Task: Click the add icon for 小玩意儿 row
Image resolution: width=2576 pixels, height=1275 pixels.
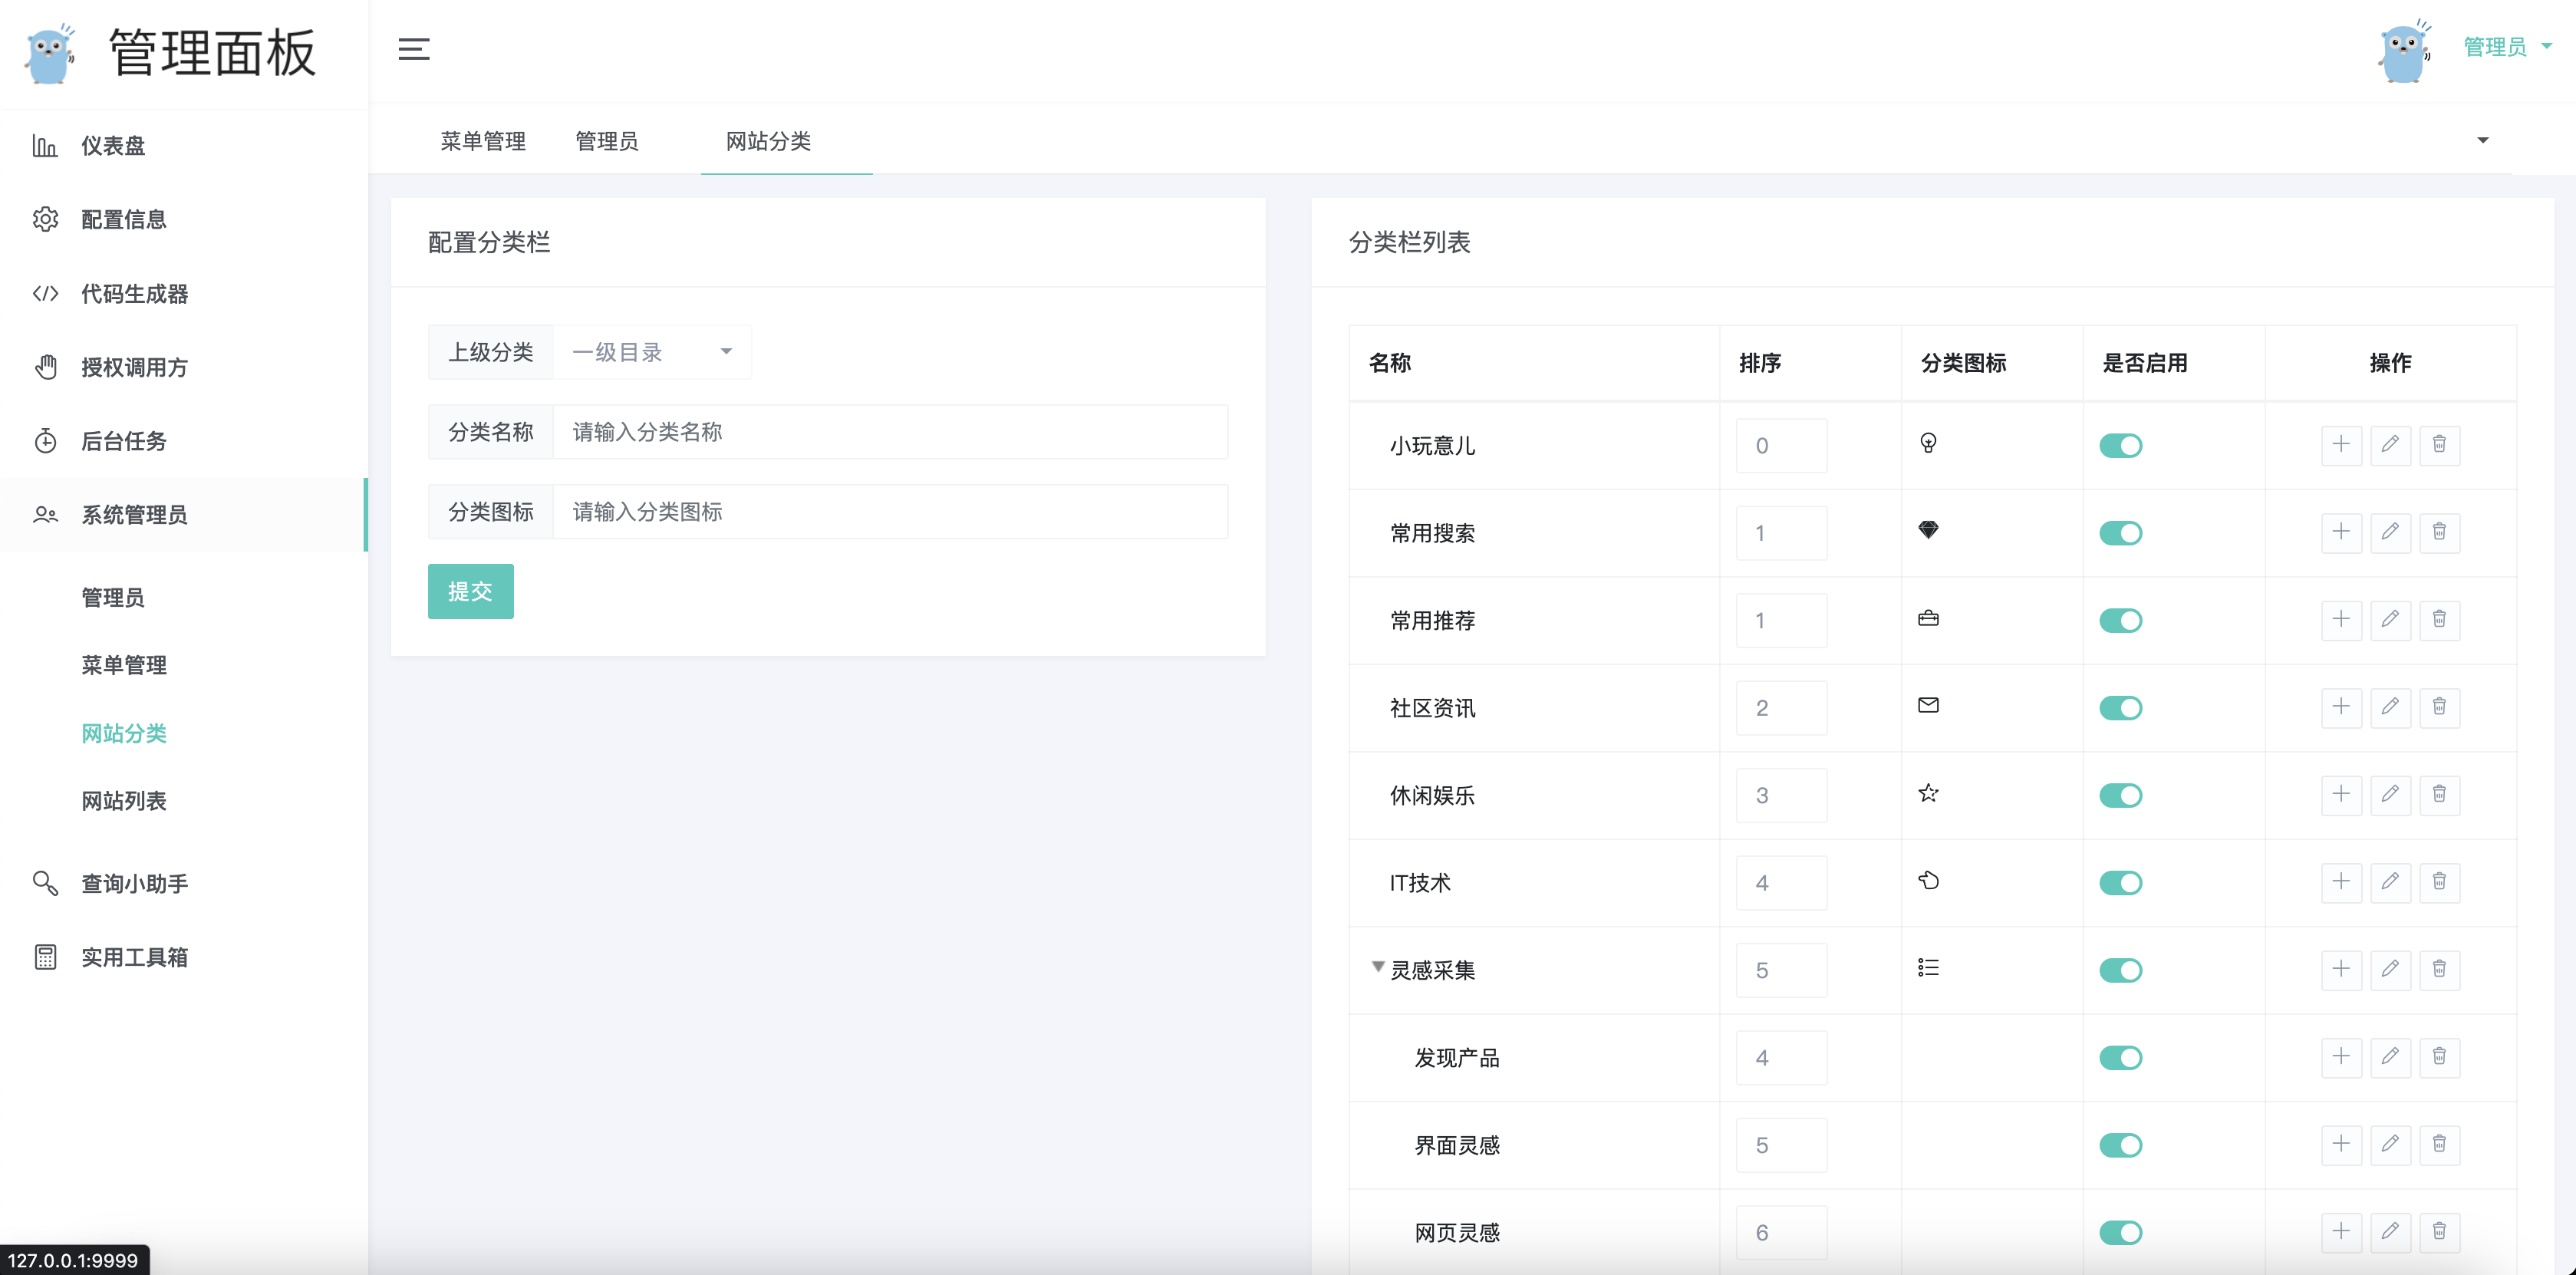Action: coord(2340,445)
